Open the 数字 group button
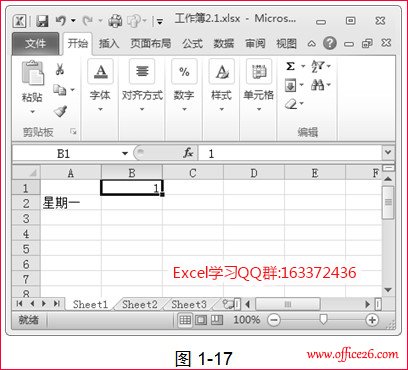Screen dimensions: 408x370 coord(184,85)
